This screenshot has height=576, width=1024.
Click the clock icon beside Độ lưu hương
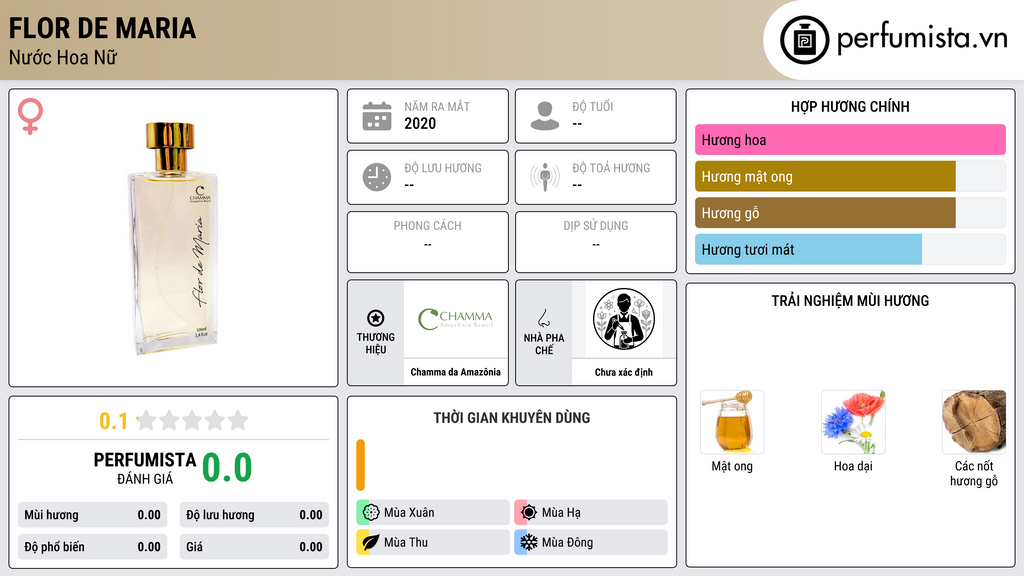click(x=377, y=177)
